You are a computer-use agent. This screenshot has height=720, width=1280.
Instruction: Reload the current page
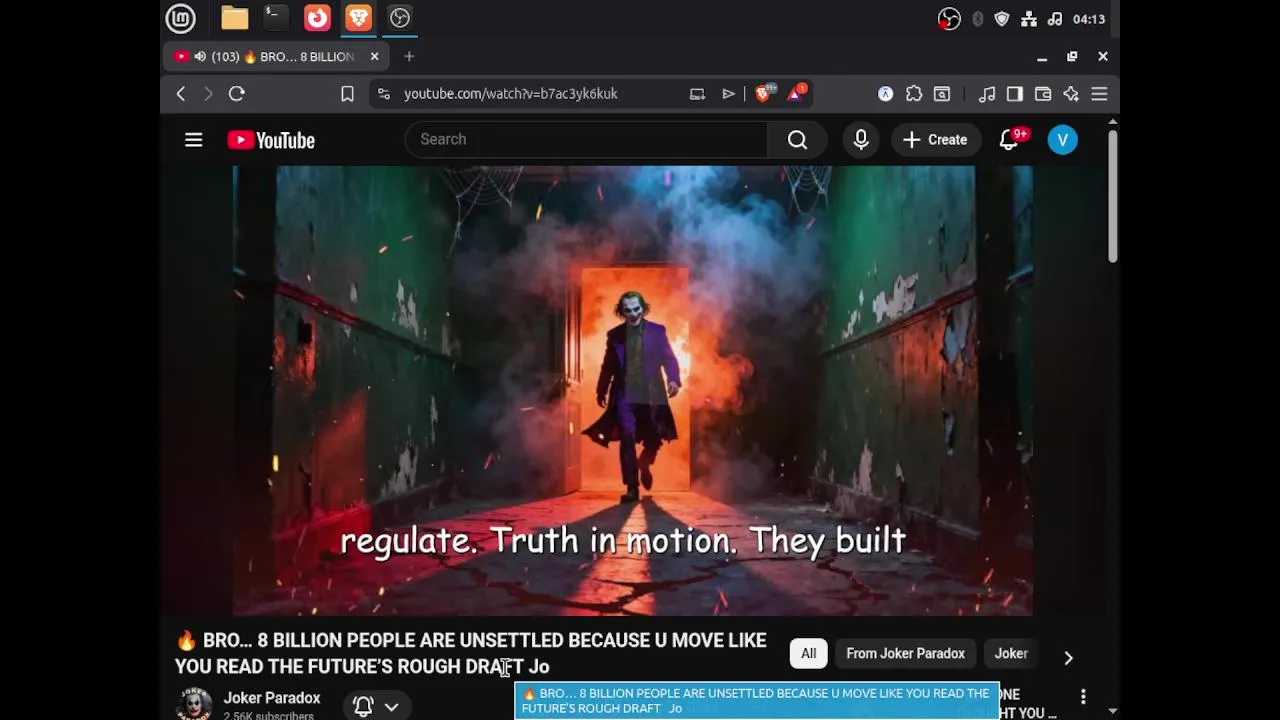(x=237, y=94)
